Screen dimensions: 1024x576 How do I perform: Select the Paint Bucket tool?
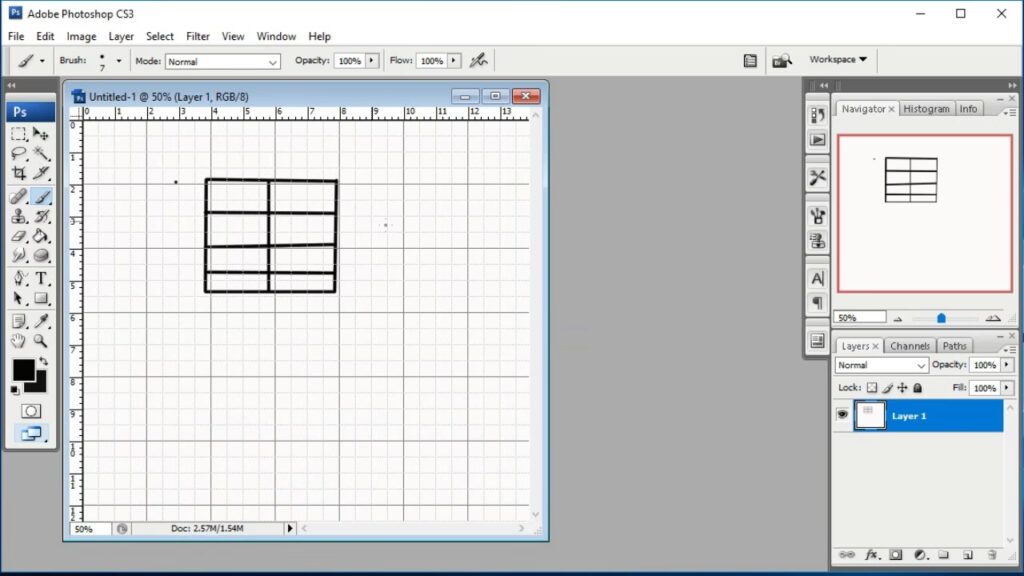click(x=42, y=236)
